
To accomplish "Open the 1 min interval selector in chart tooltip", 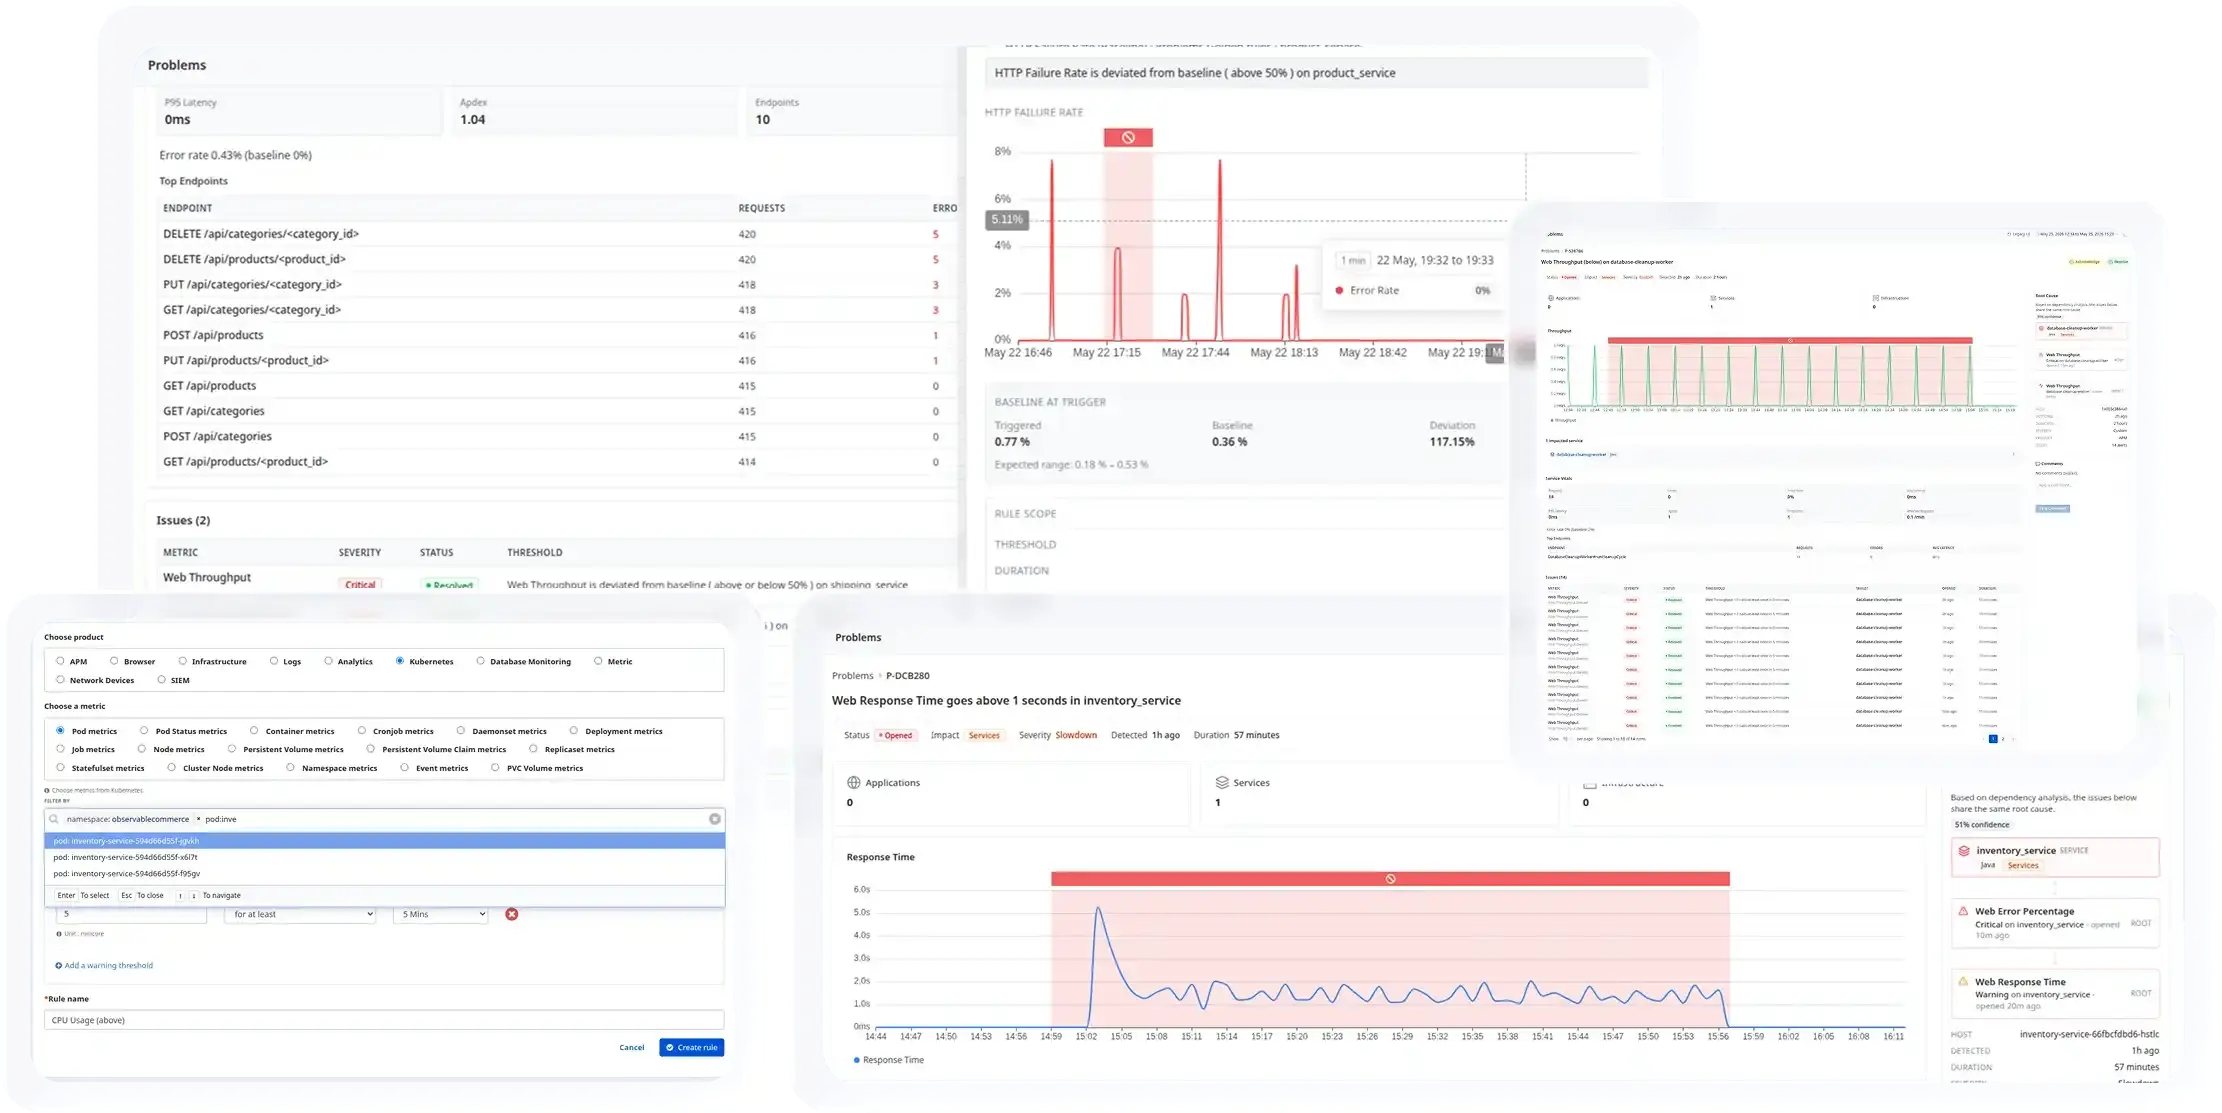I will (x=1353, y=260).
